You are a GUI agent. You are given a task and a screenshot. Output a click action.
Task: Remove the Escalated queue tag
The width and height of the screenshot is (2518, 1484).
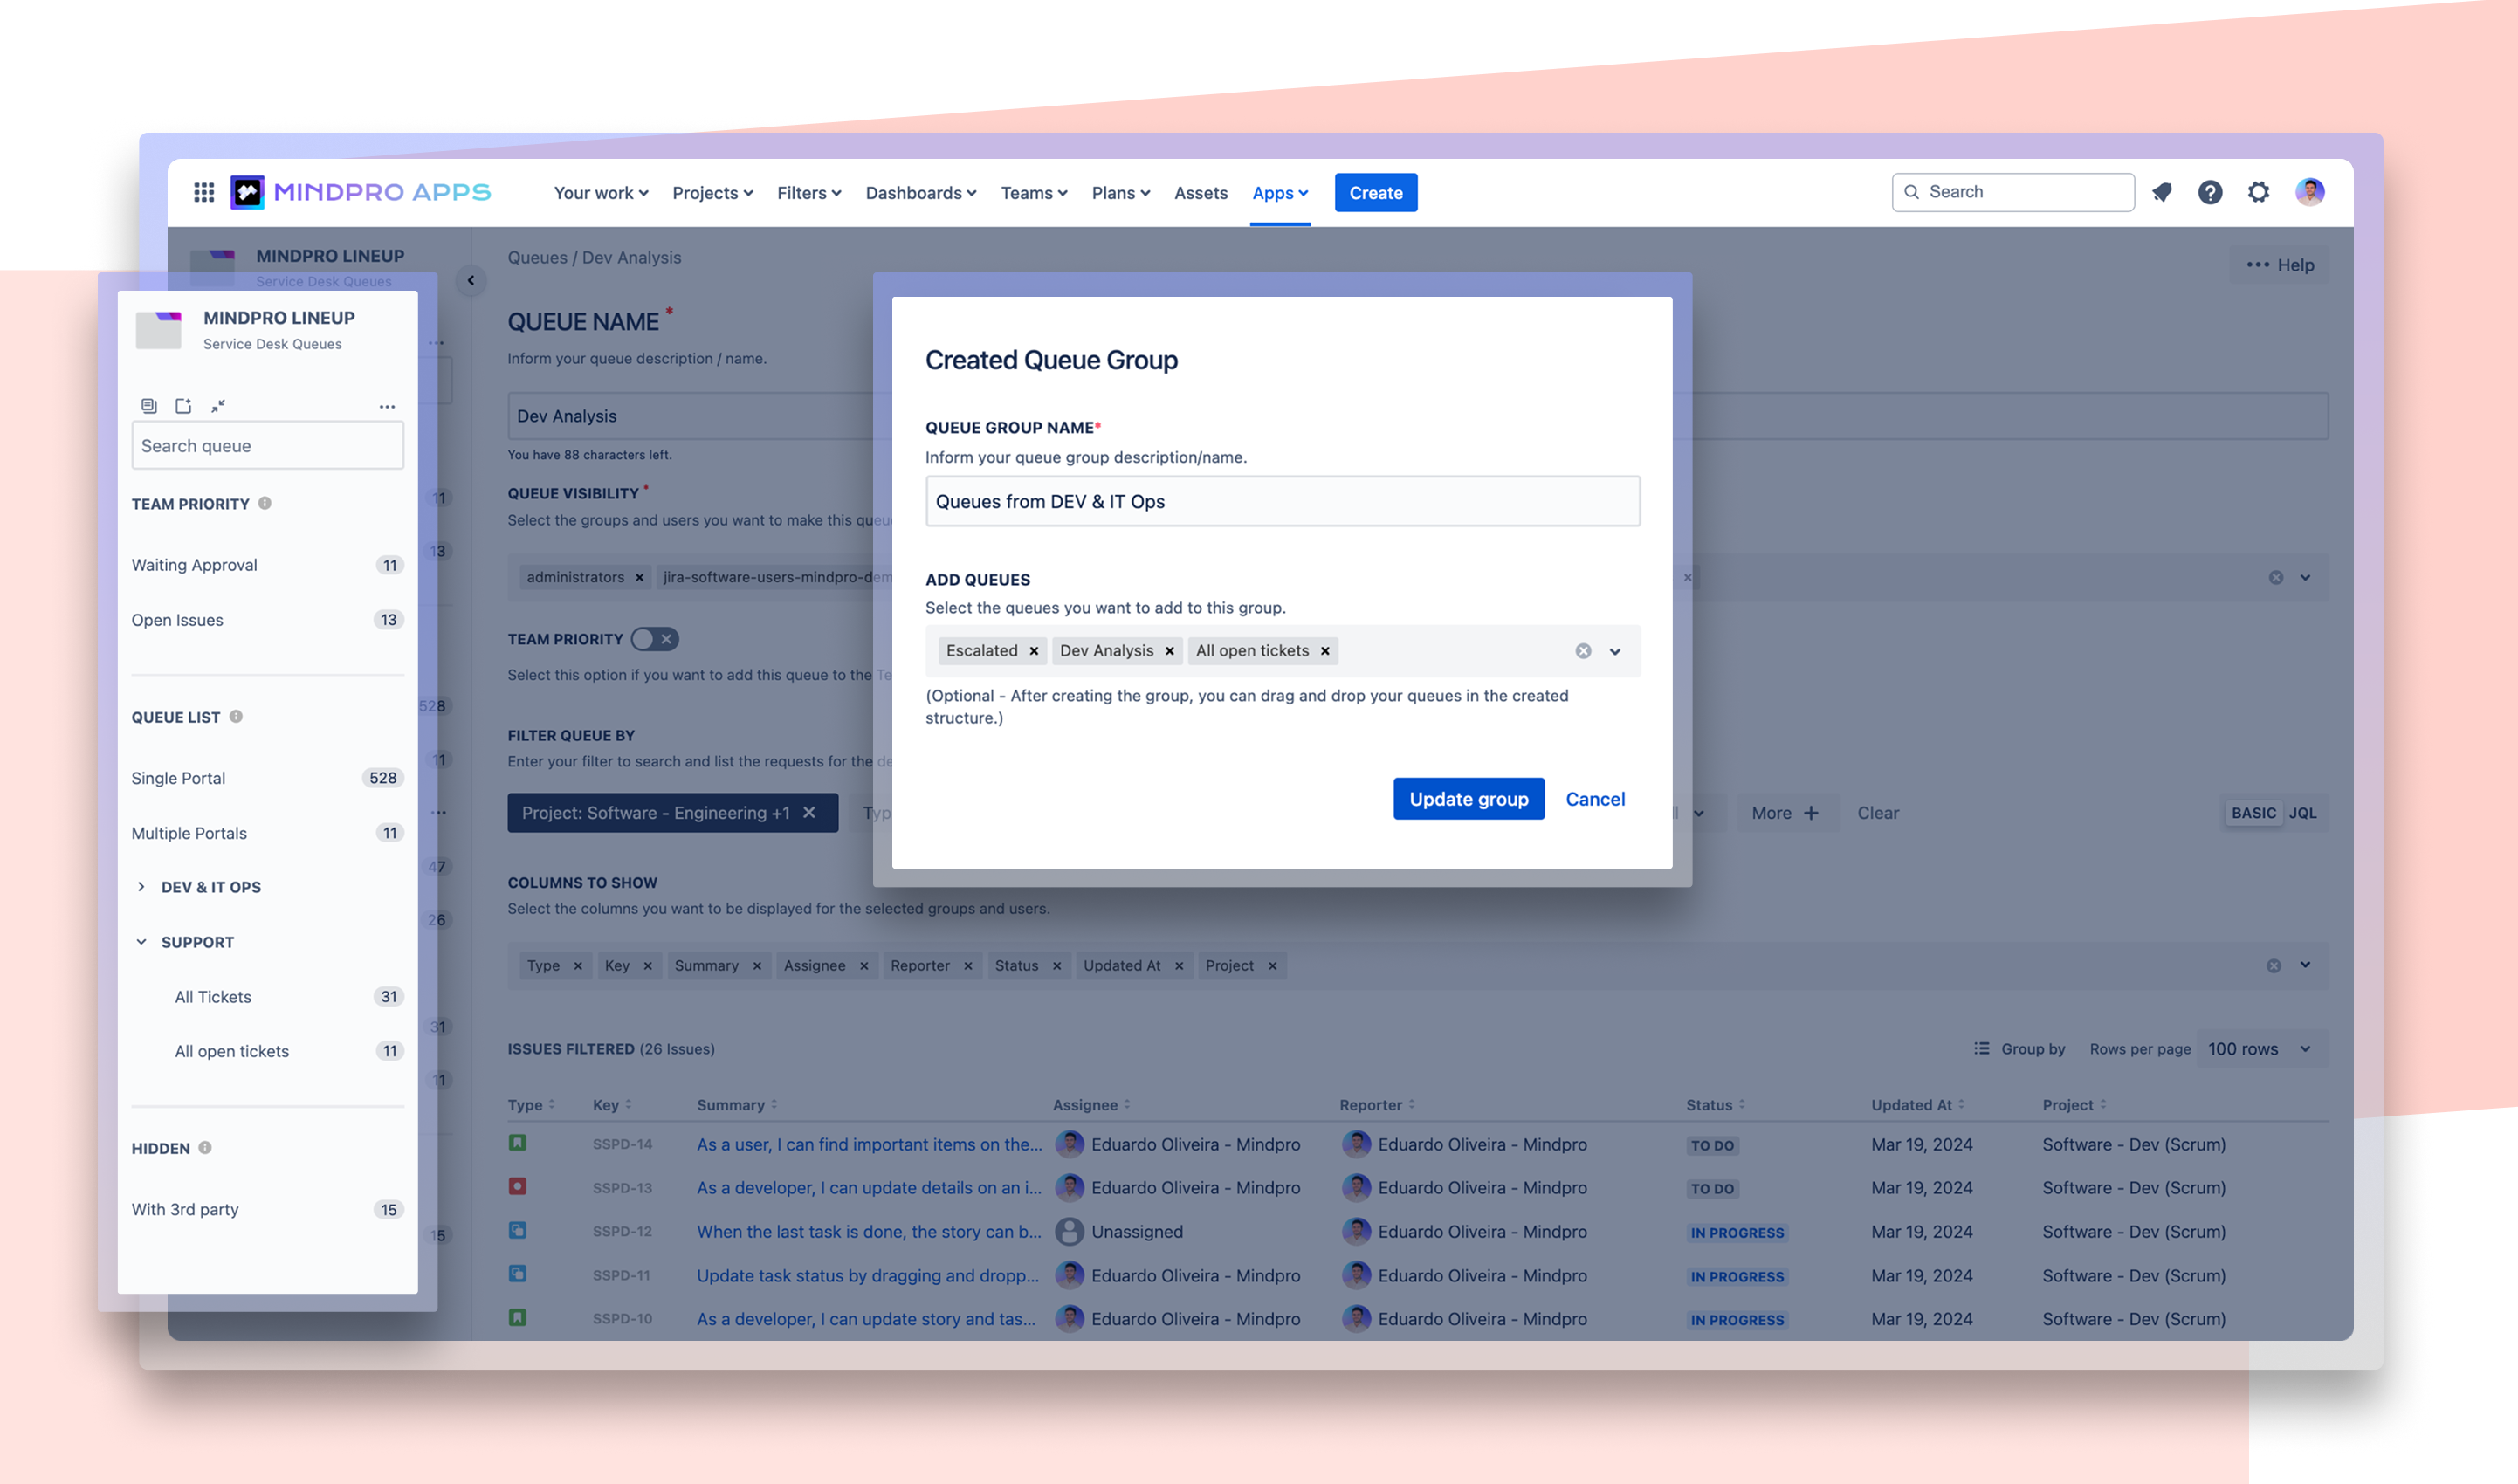(x=1034, y=651)
